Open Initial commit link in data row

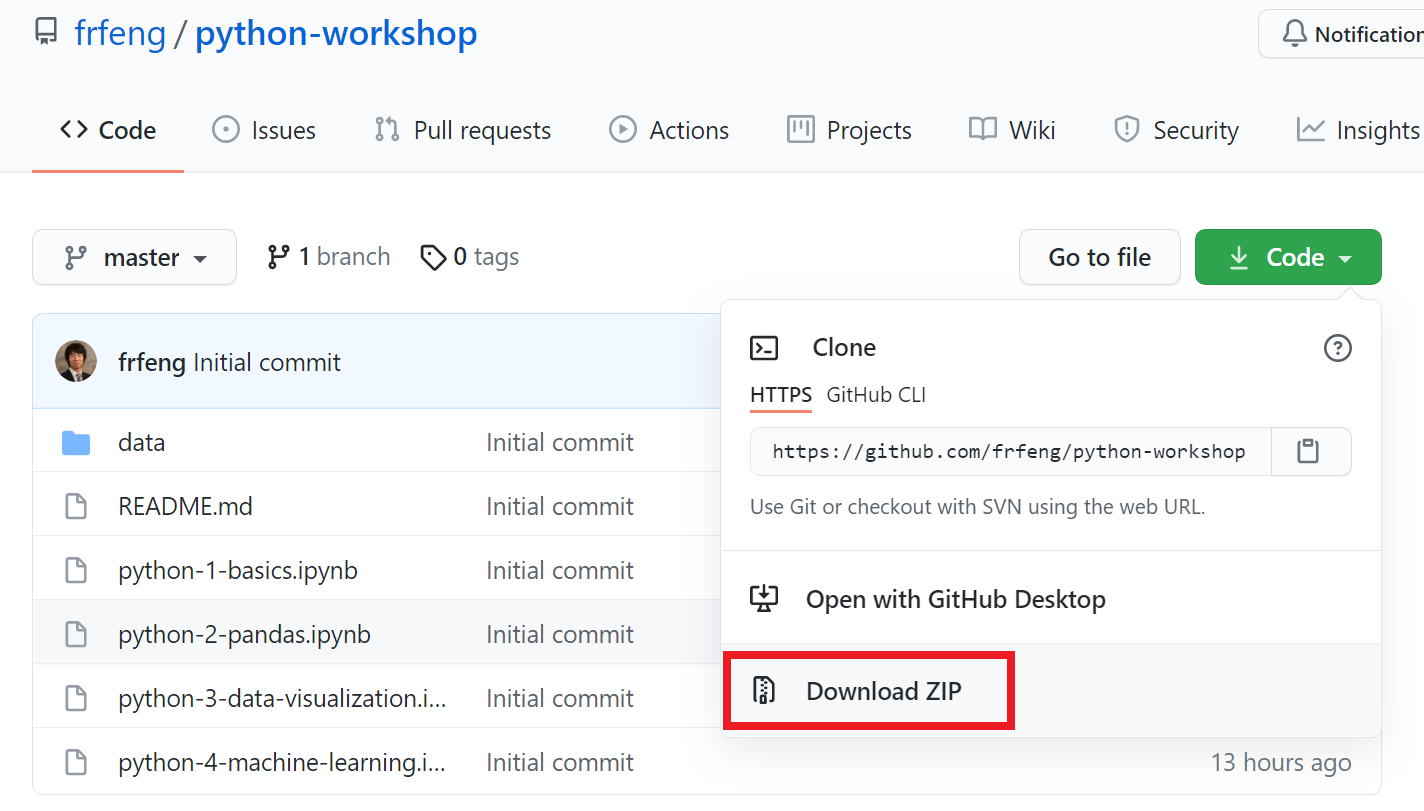(560, 442)
